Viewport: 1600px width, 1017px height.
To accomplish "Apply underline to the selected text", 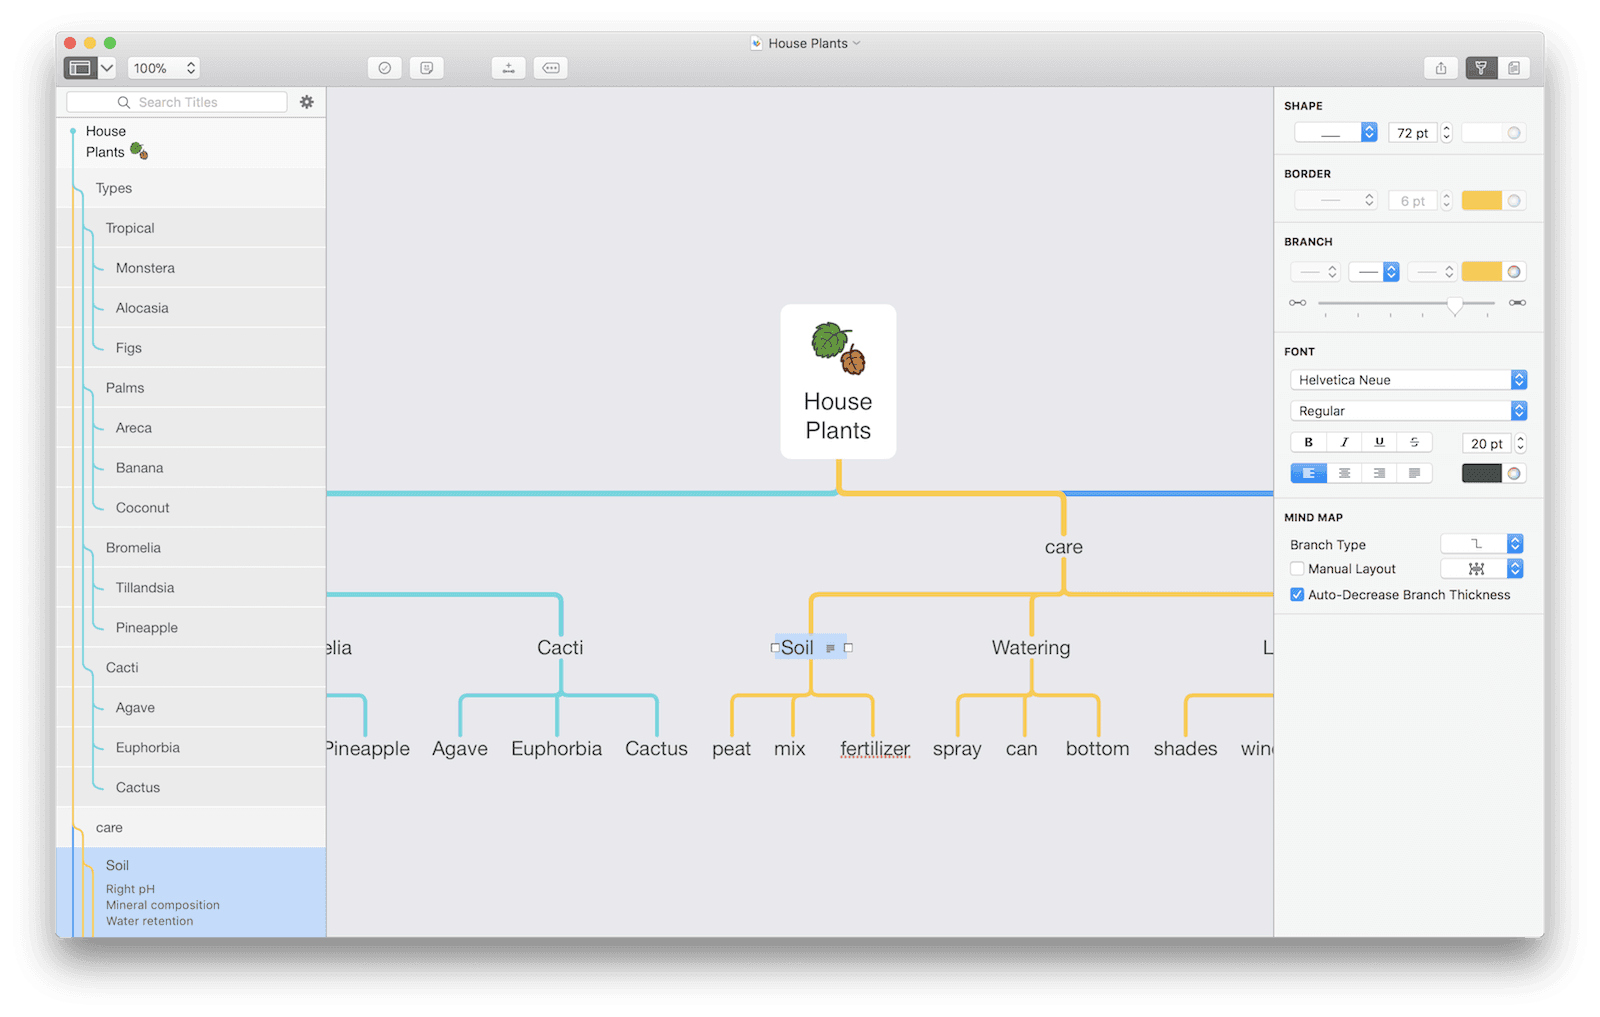I will coord(1379,441).
